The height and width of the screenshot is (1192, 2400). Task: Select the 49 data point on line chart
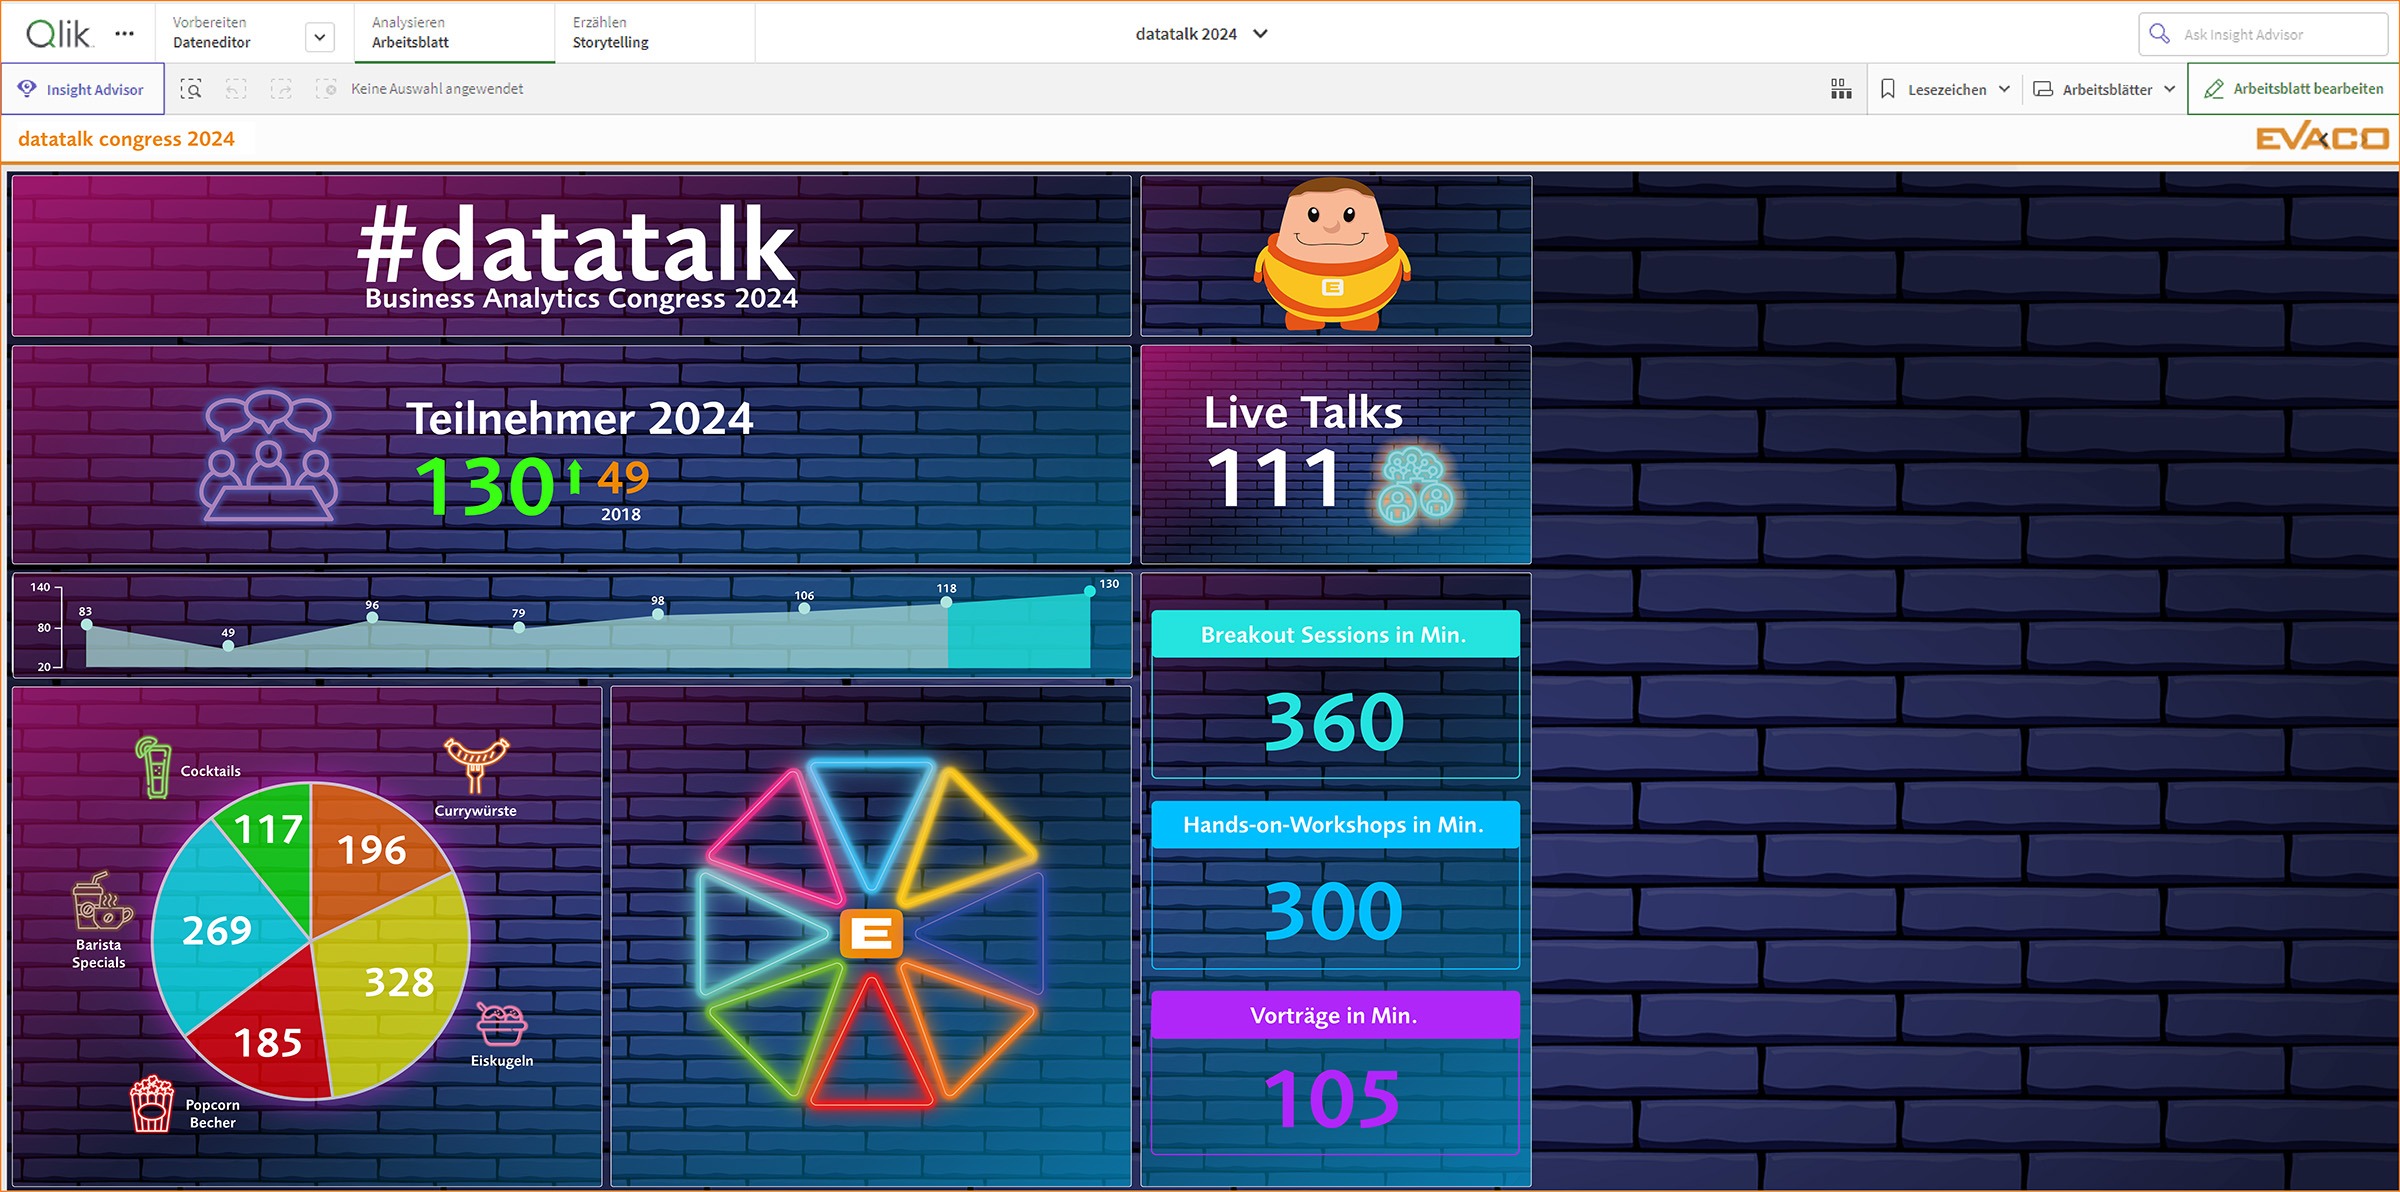228,646
